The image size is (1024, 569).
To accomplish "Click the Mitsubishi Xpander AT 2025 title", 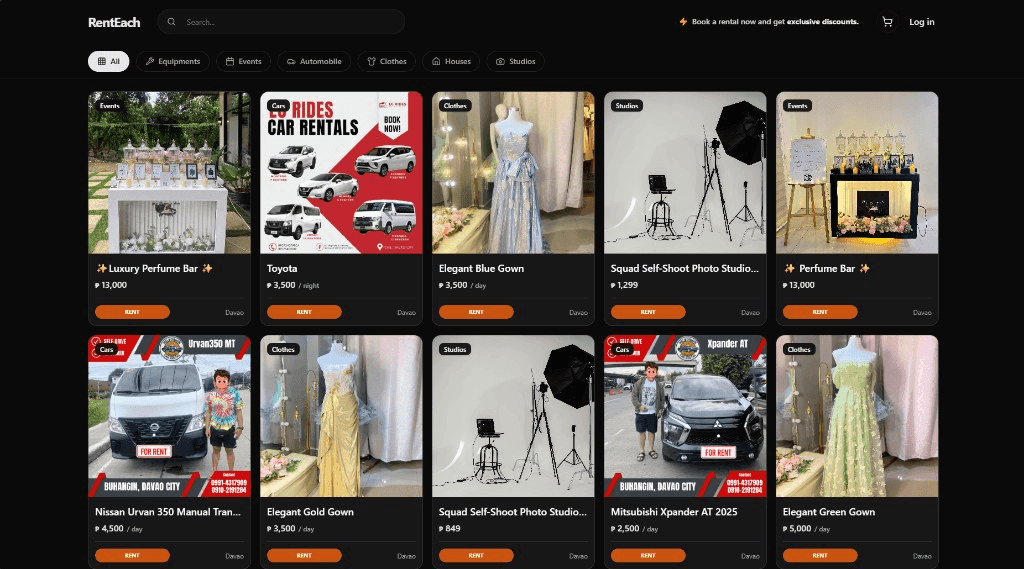I will point(674,512).
